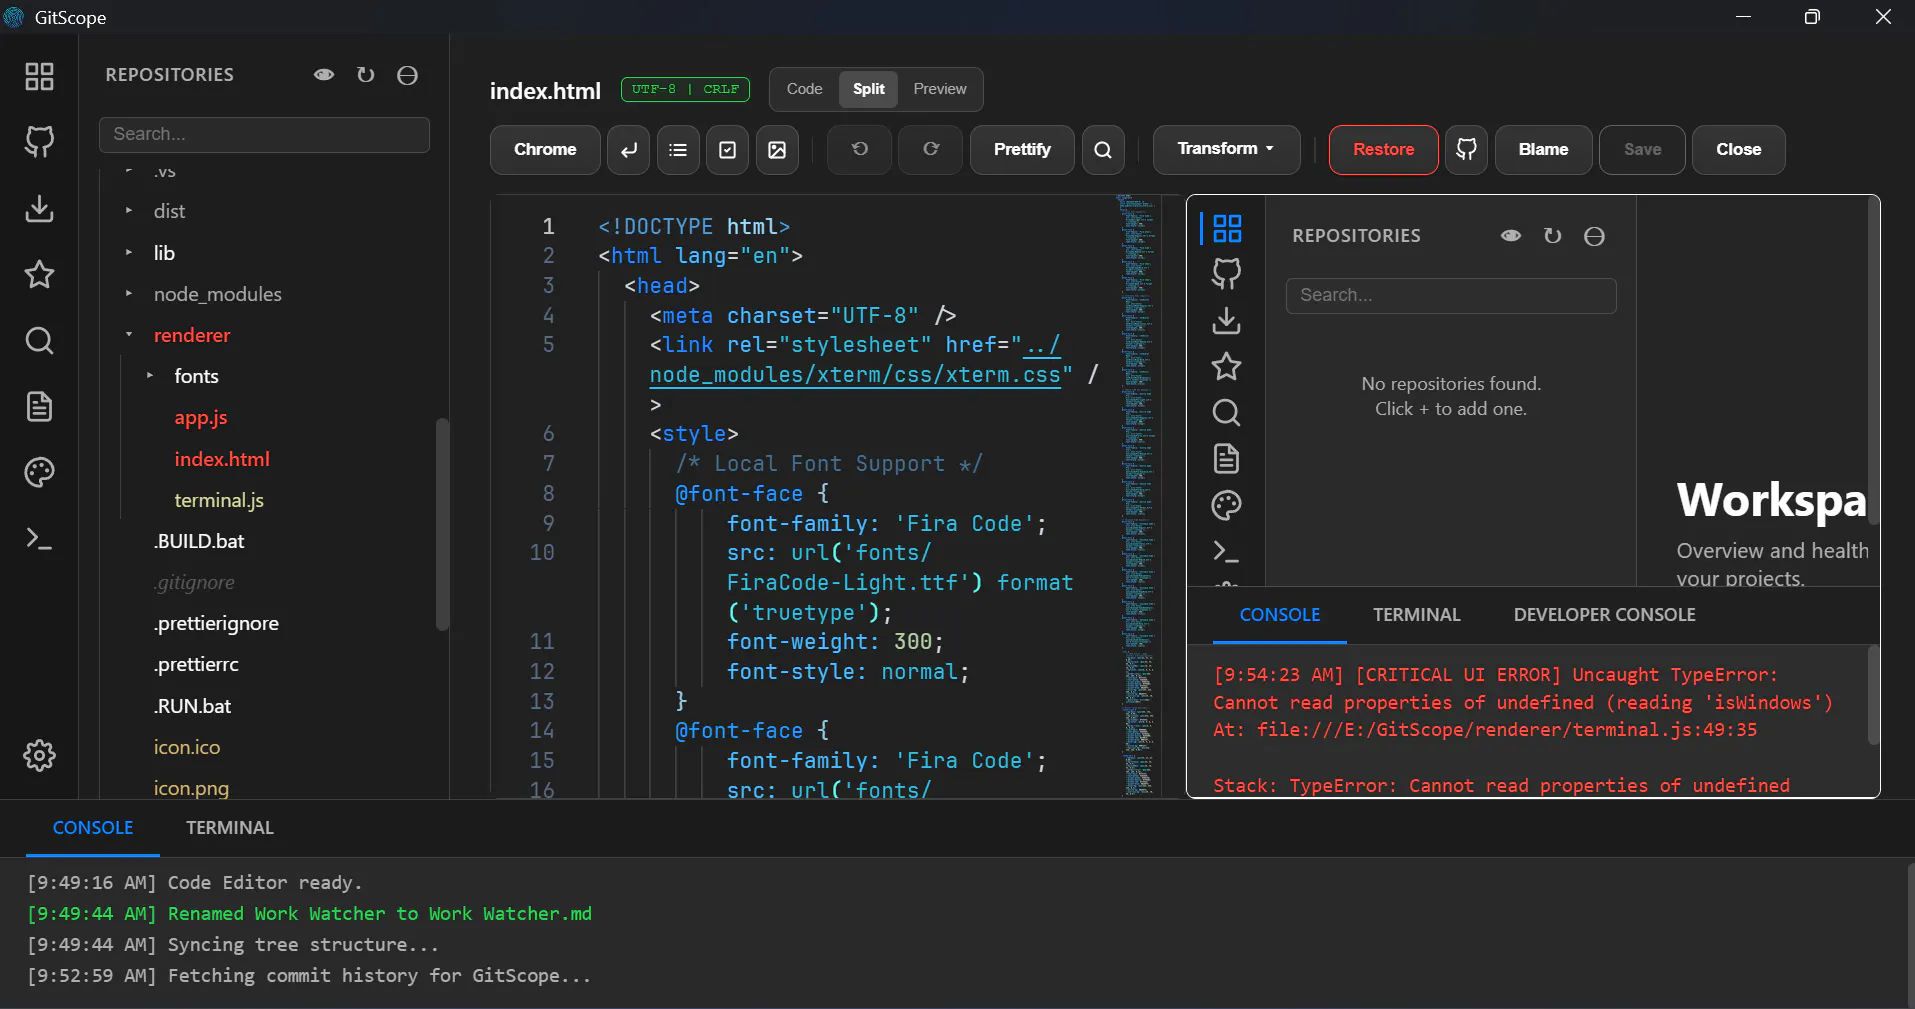Collapse the renderer folder
The width and height of the screenshot is (1915, 1009).
pos(129,335)
